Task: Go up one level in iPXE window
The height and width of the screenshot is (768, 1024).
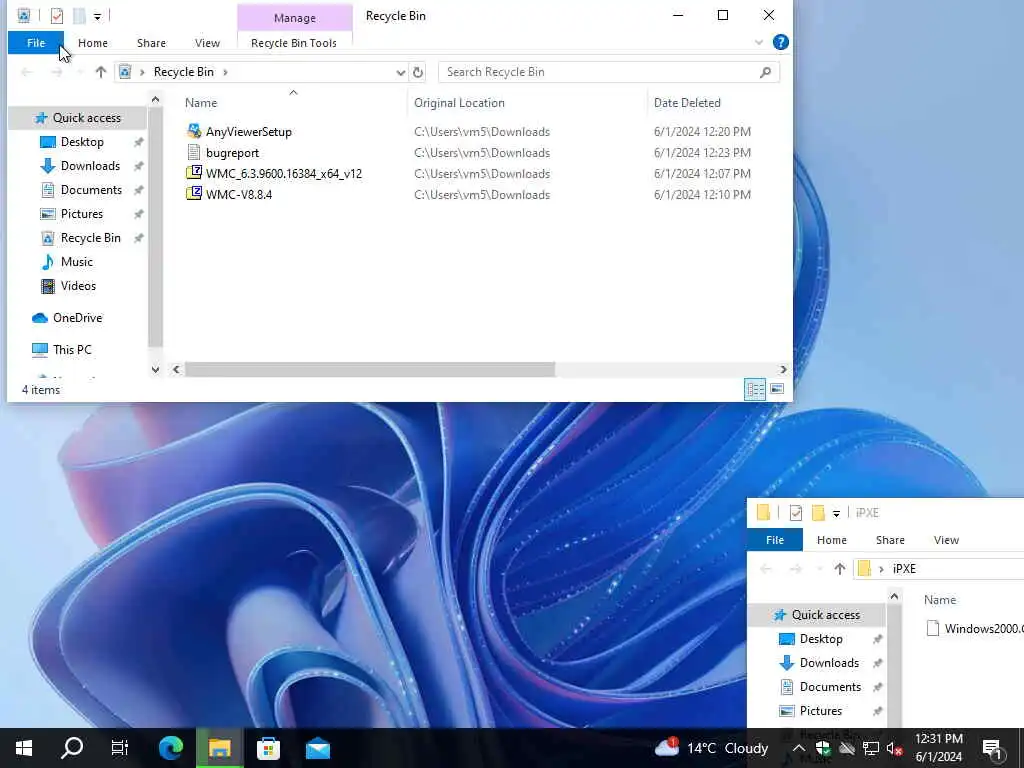Action: click(840, 569)
